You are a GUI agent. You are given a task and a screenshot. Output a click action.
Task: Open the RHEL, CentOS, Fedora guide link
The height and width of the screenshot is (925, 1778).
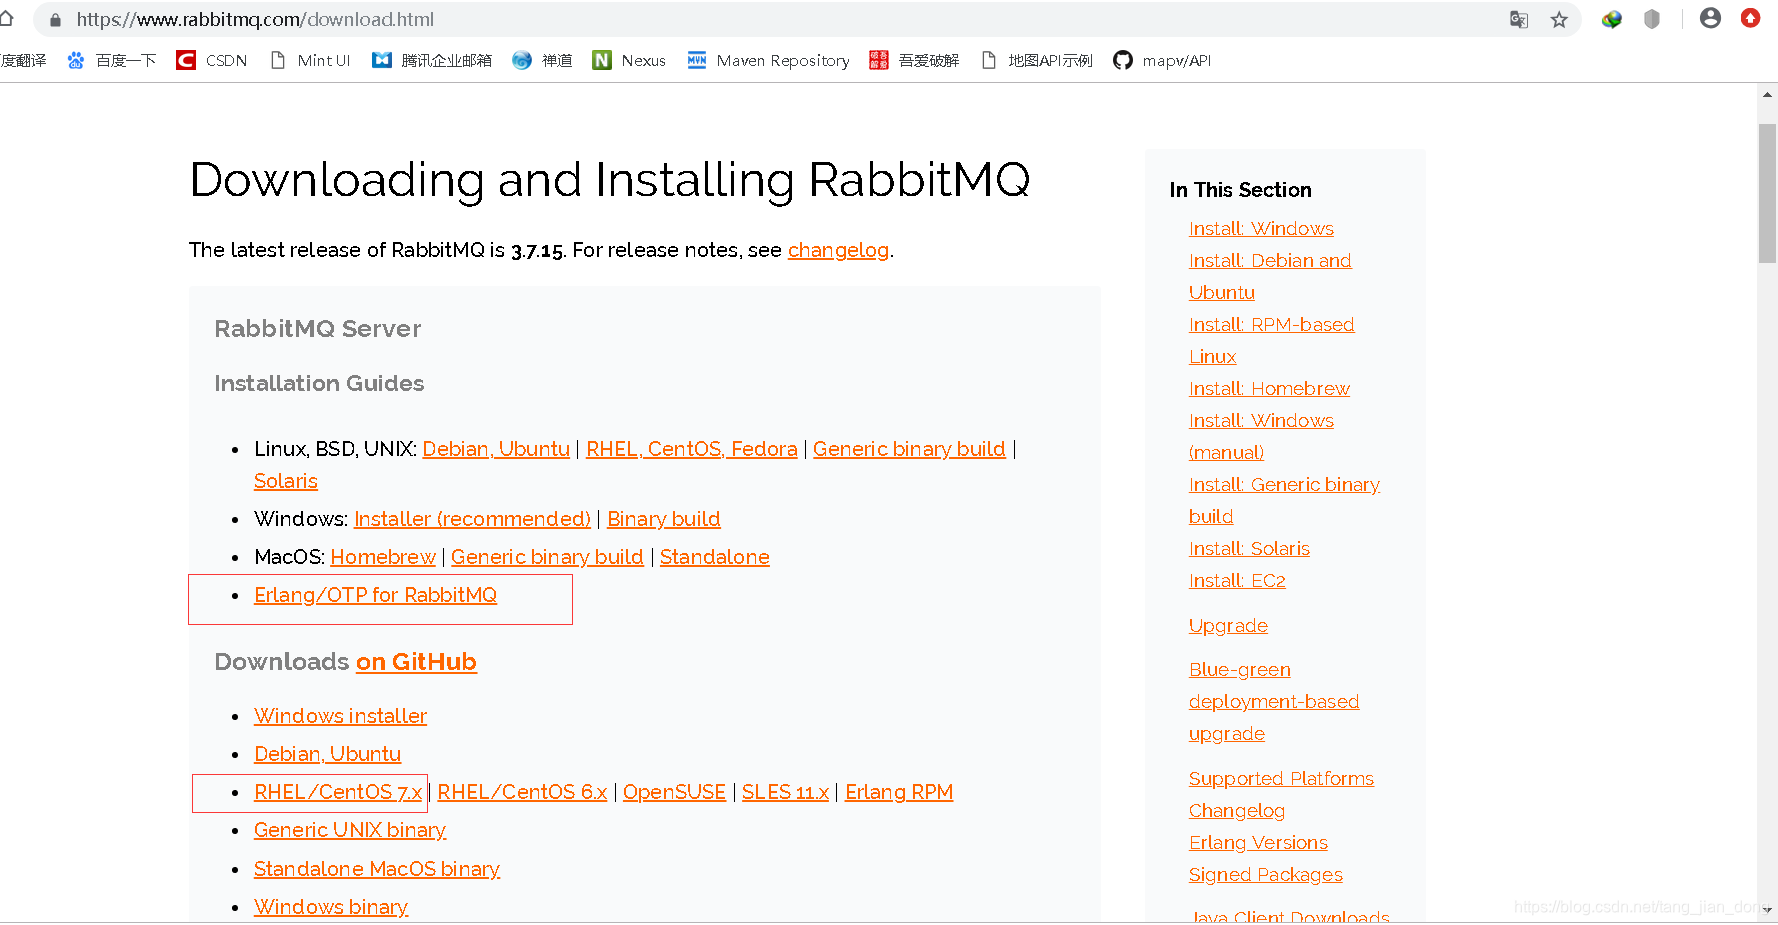[692, 449]
